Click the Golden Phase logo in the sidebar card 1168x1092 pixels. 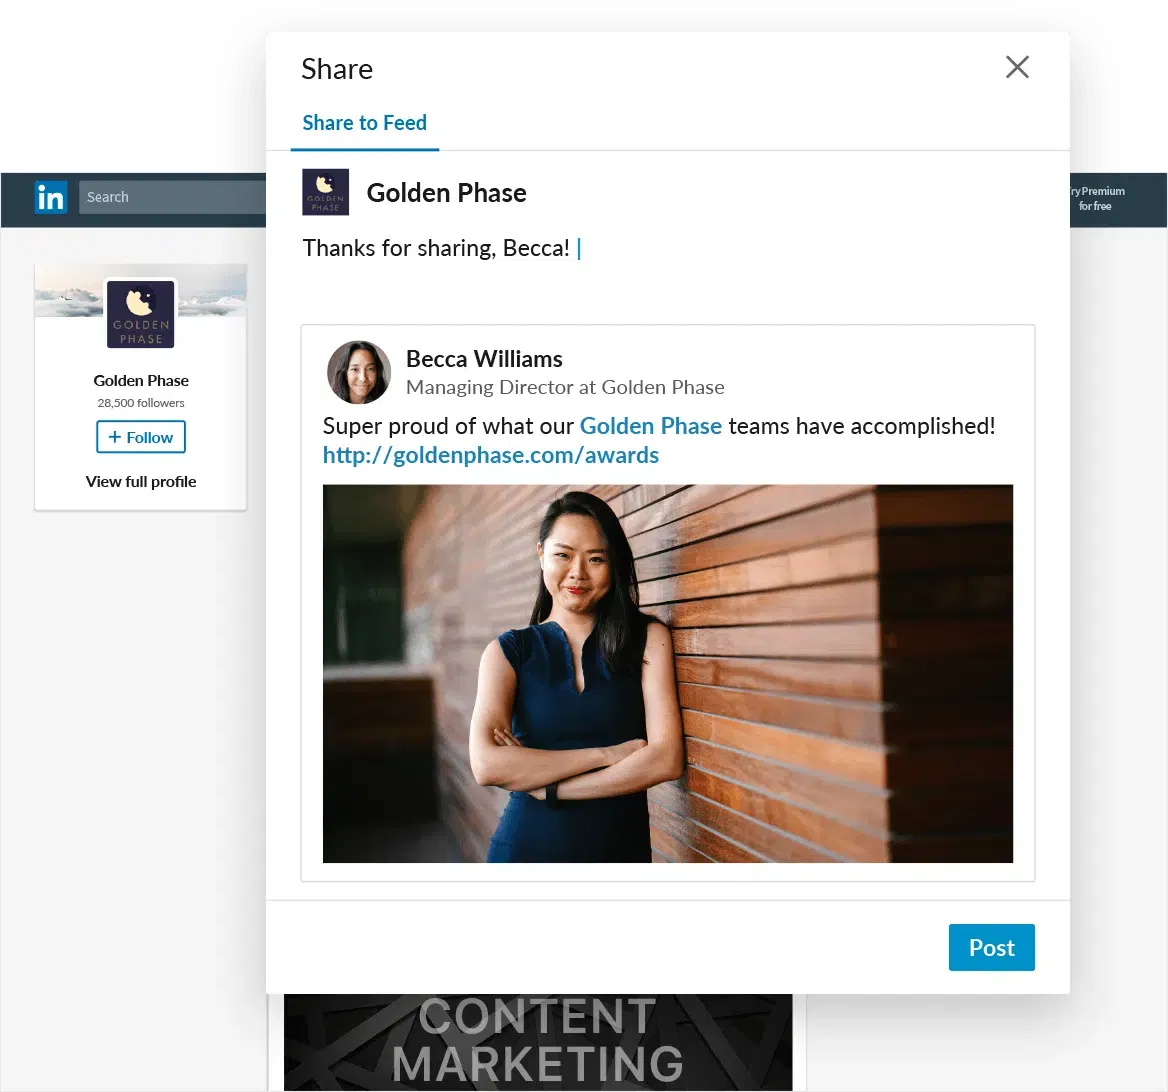141,314
